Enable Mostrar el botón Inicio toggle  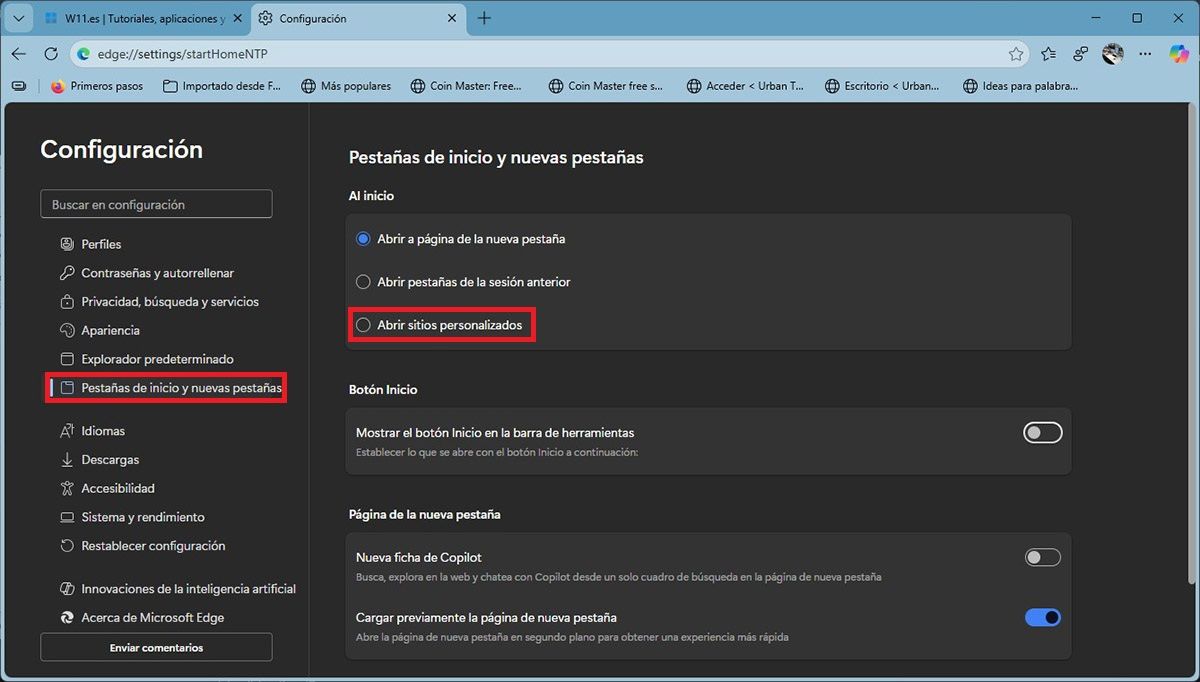[1042, 433]
